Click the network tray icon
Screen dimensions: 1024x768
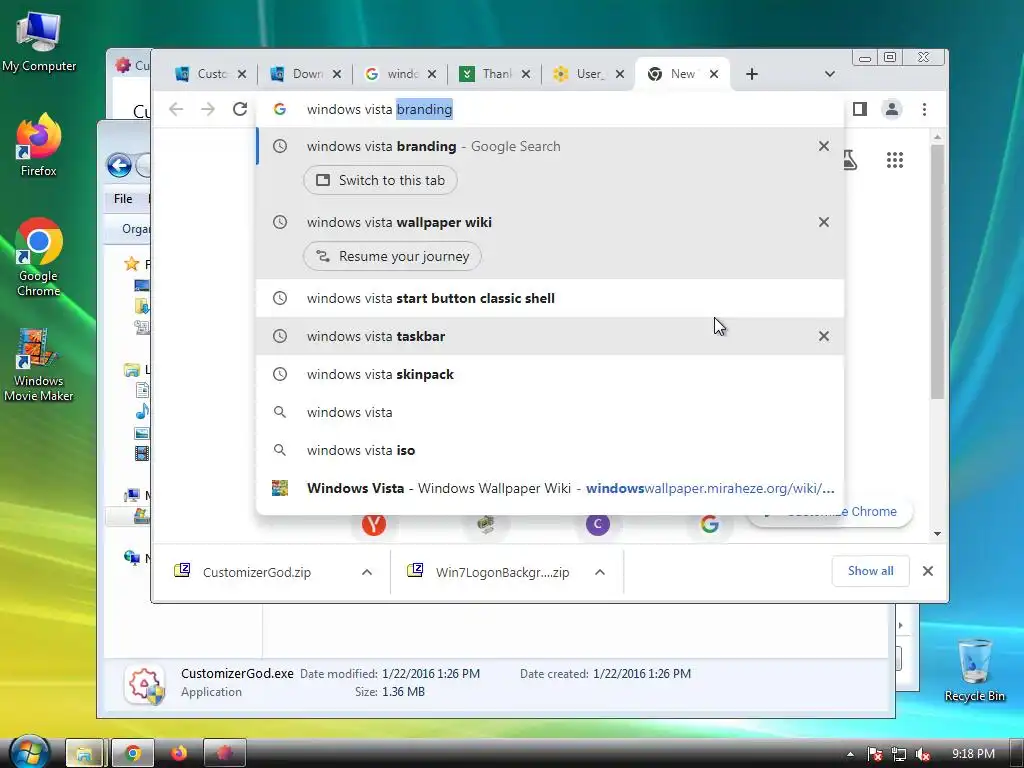[x=899, y=755]
